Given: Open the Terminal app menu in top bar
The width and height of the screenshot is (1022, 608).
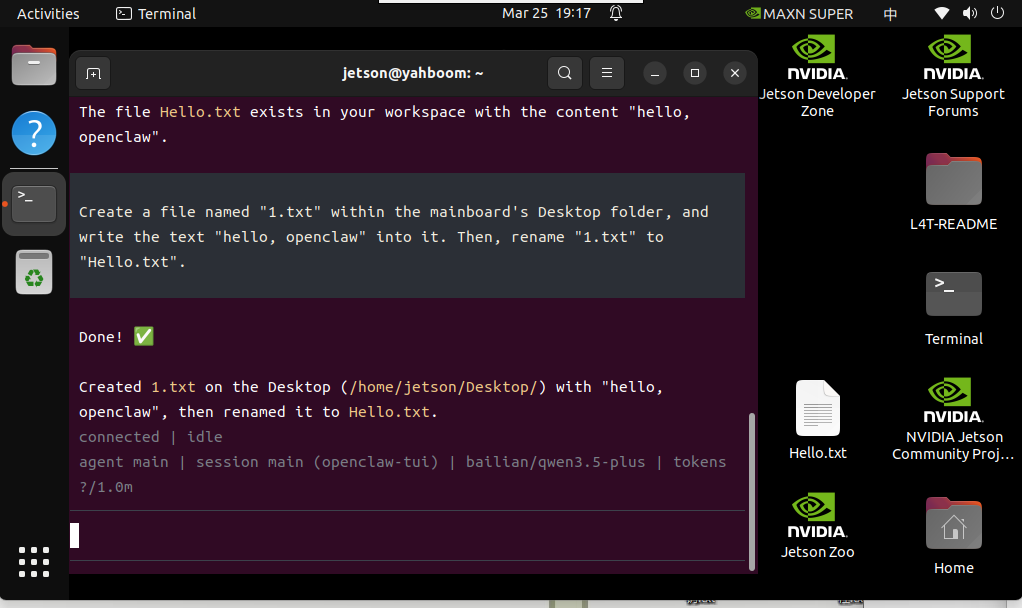Looking at the screenshot, I should pos(156,14).
